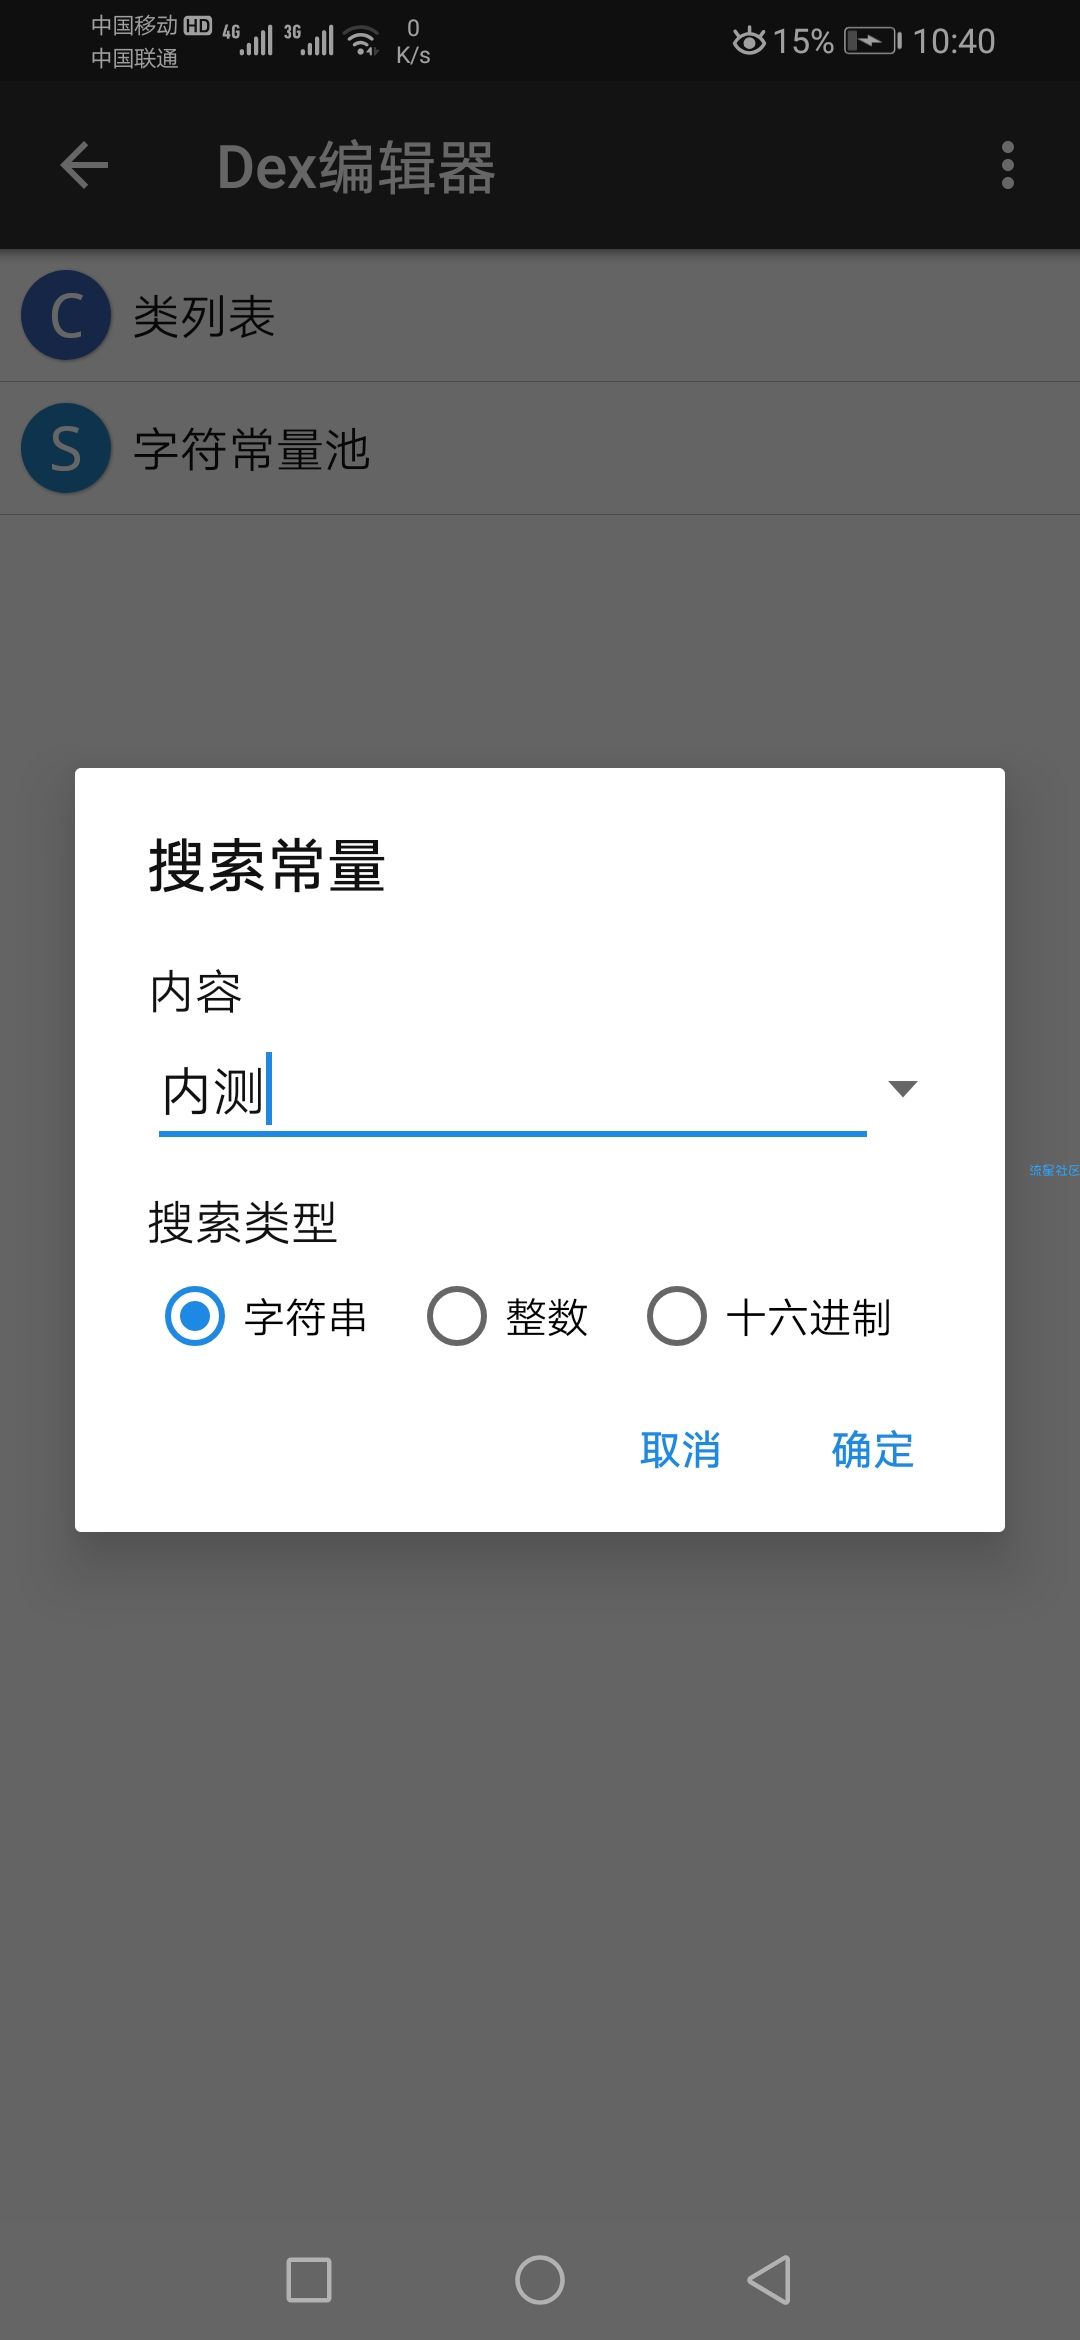The image size is (1080, 2340).
Task: Open the 类列表 list entry
Action: pos(540,316)
